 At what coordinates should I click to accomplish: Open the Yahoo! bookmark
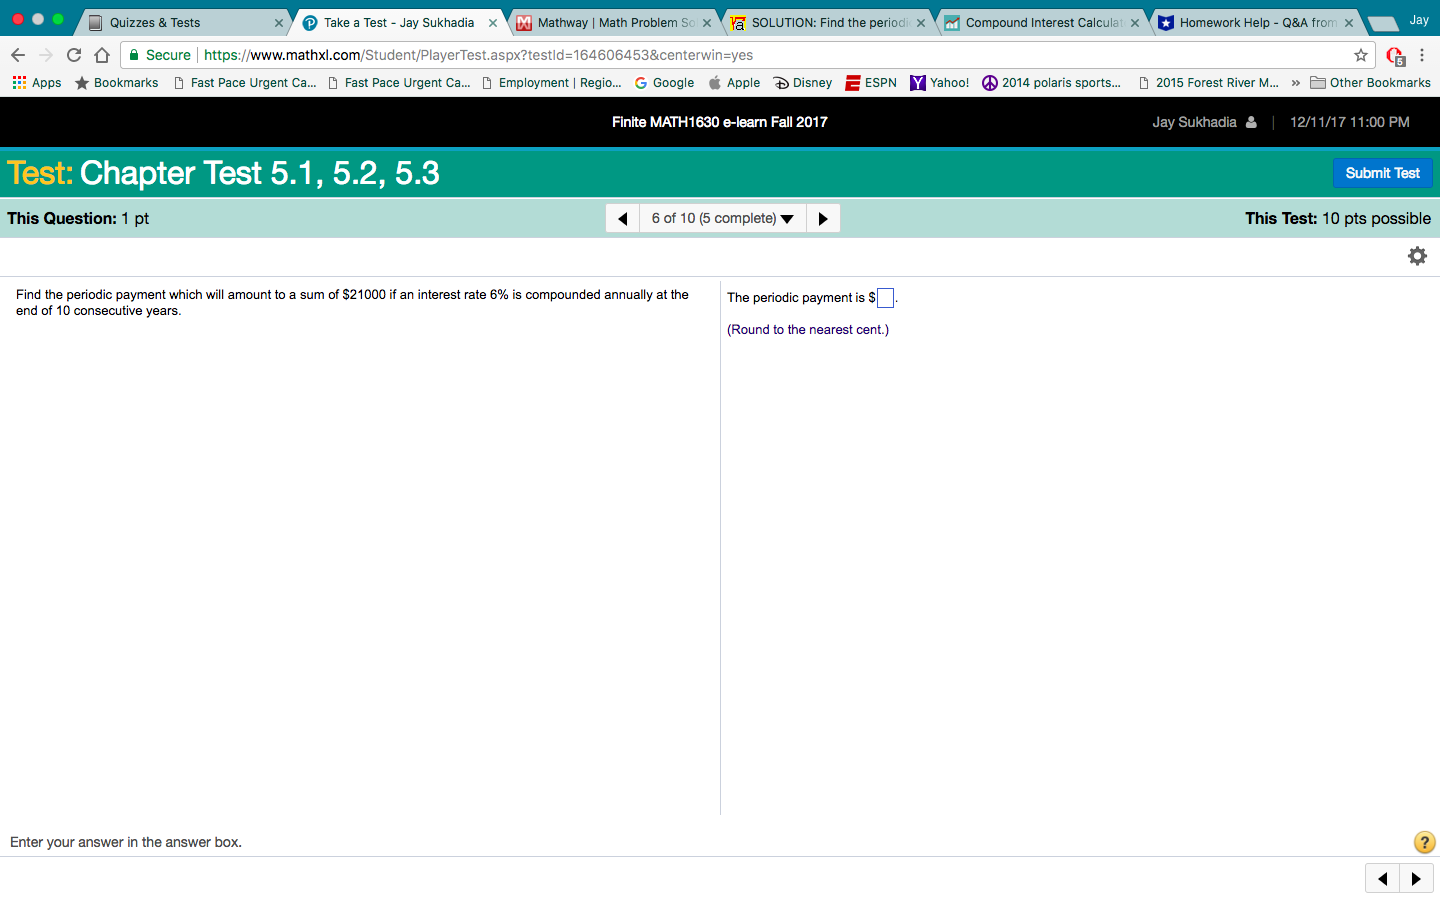(x=939, y=83)
